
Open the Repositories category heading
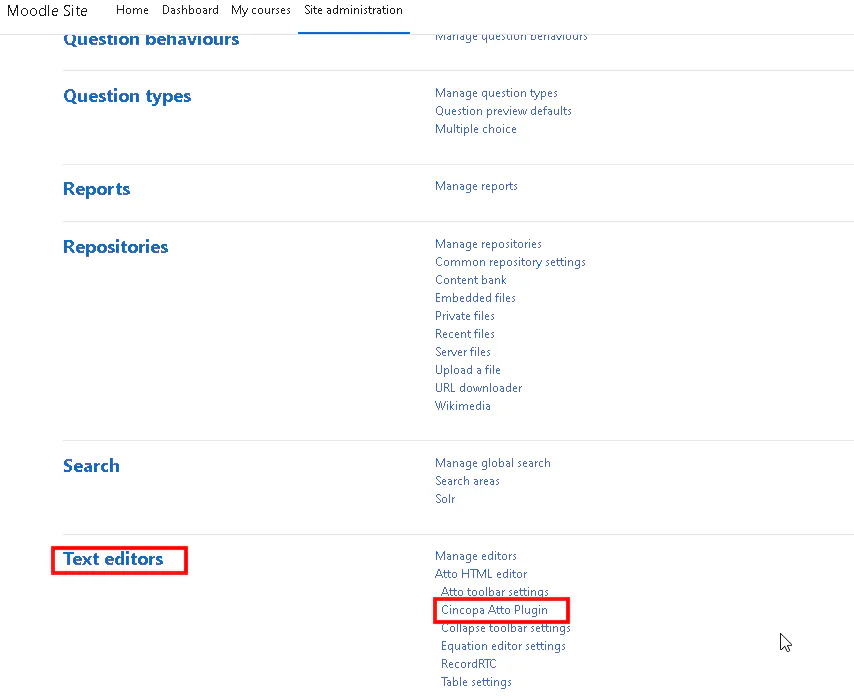click(115, 247)
